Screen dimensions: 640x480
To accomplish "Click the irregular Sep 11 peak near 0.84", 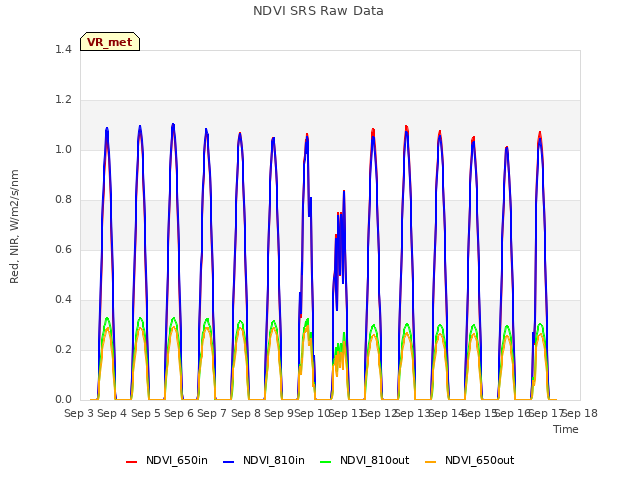I will click(x=344, y=191).
